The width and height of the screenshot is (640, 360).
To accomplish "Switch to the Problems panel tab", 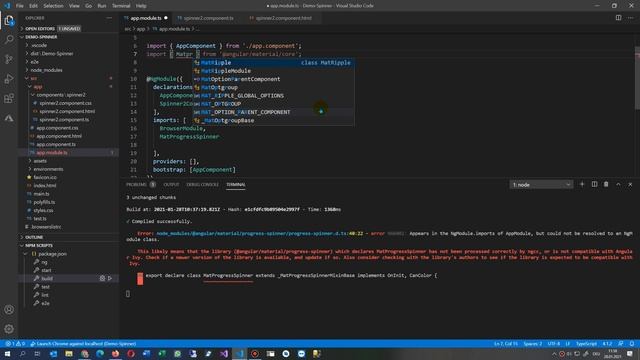I will point(140,184).
